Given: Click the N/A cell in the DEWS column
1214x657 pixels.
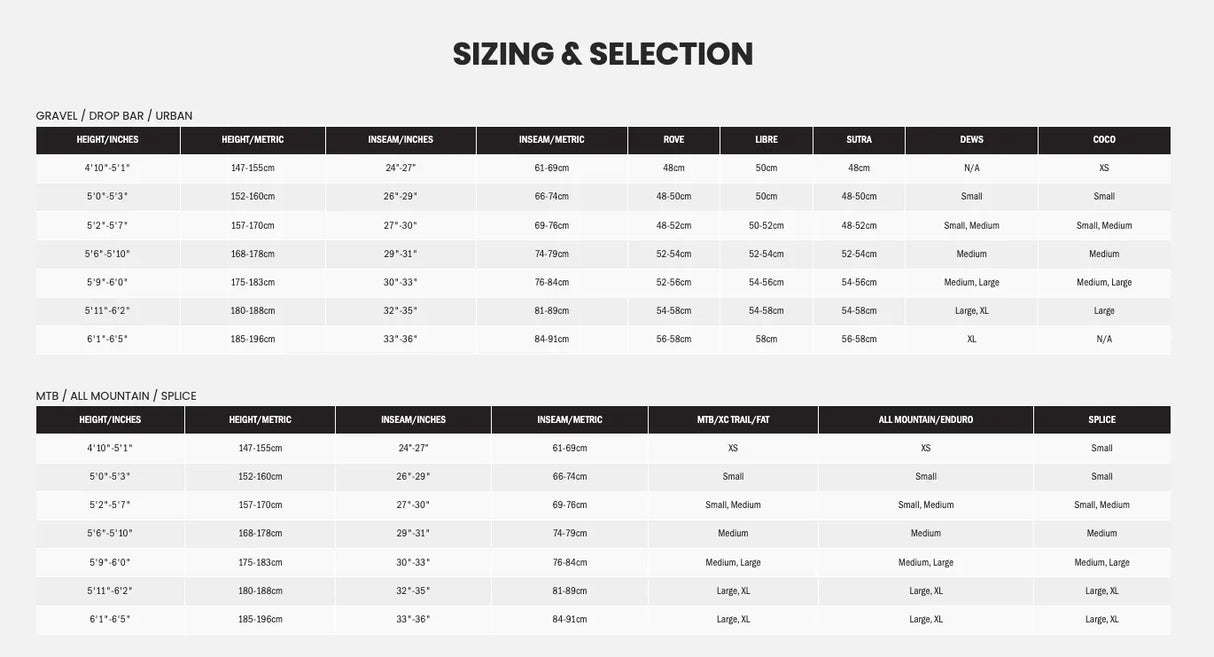Looking at the screenshot, I should pyautogui.click(x=971, y=168).
